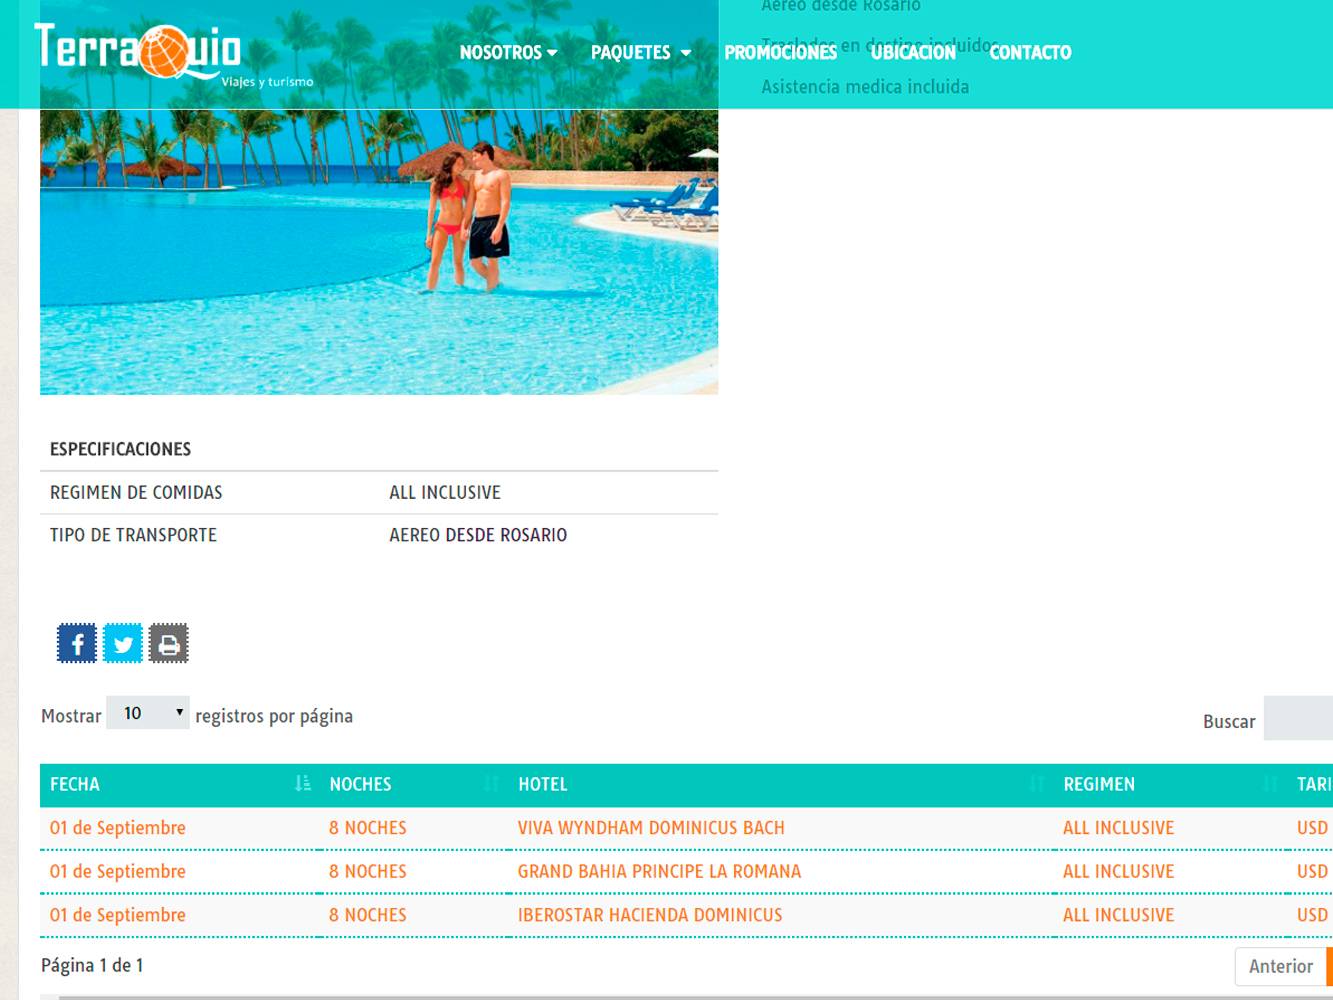Screen dimensions: 1333x1000
Task: Click the NOCHES column header
Action: tap(414, 785)
